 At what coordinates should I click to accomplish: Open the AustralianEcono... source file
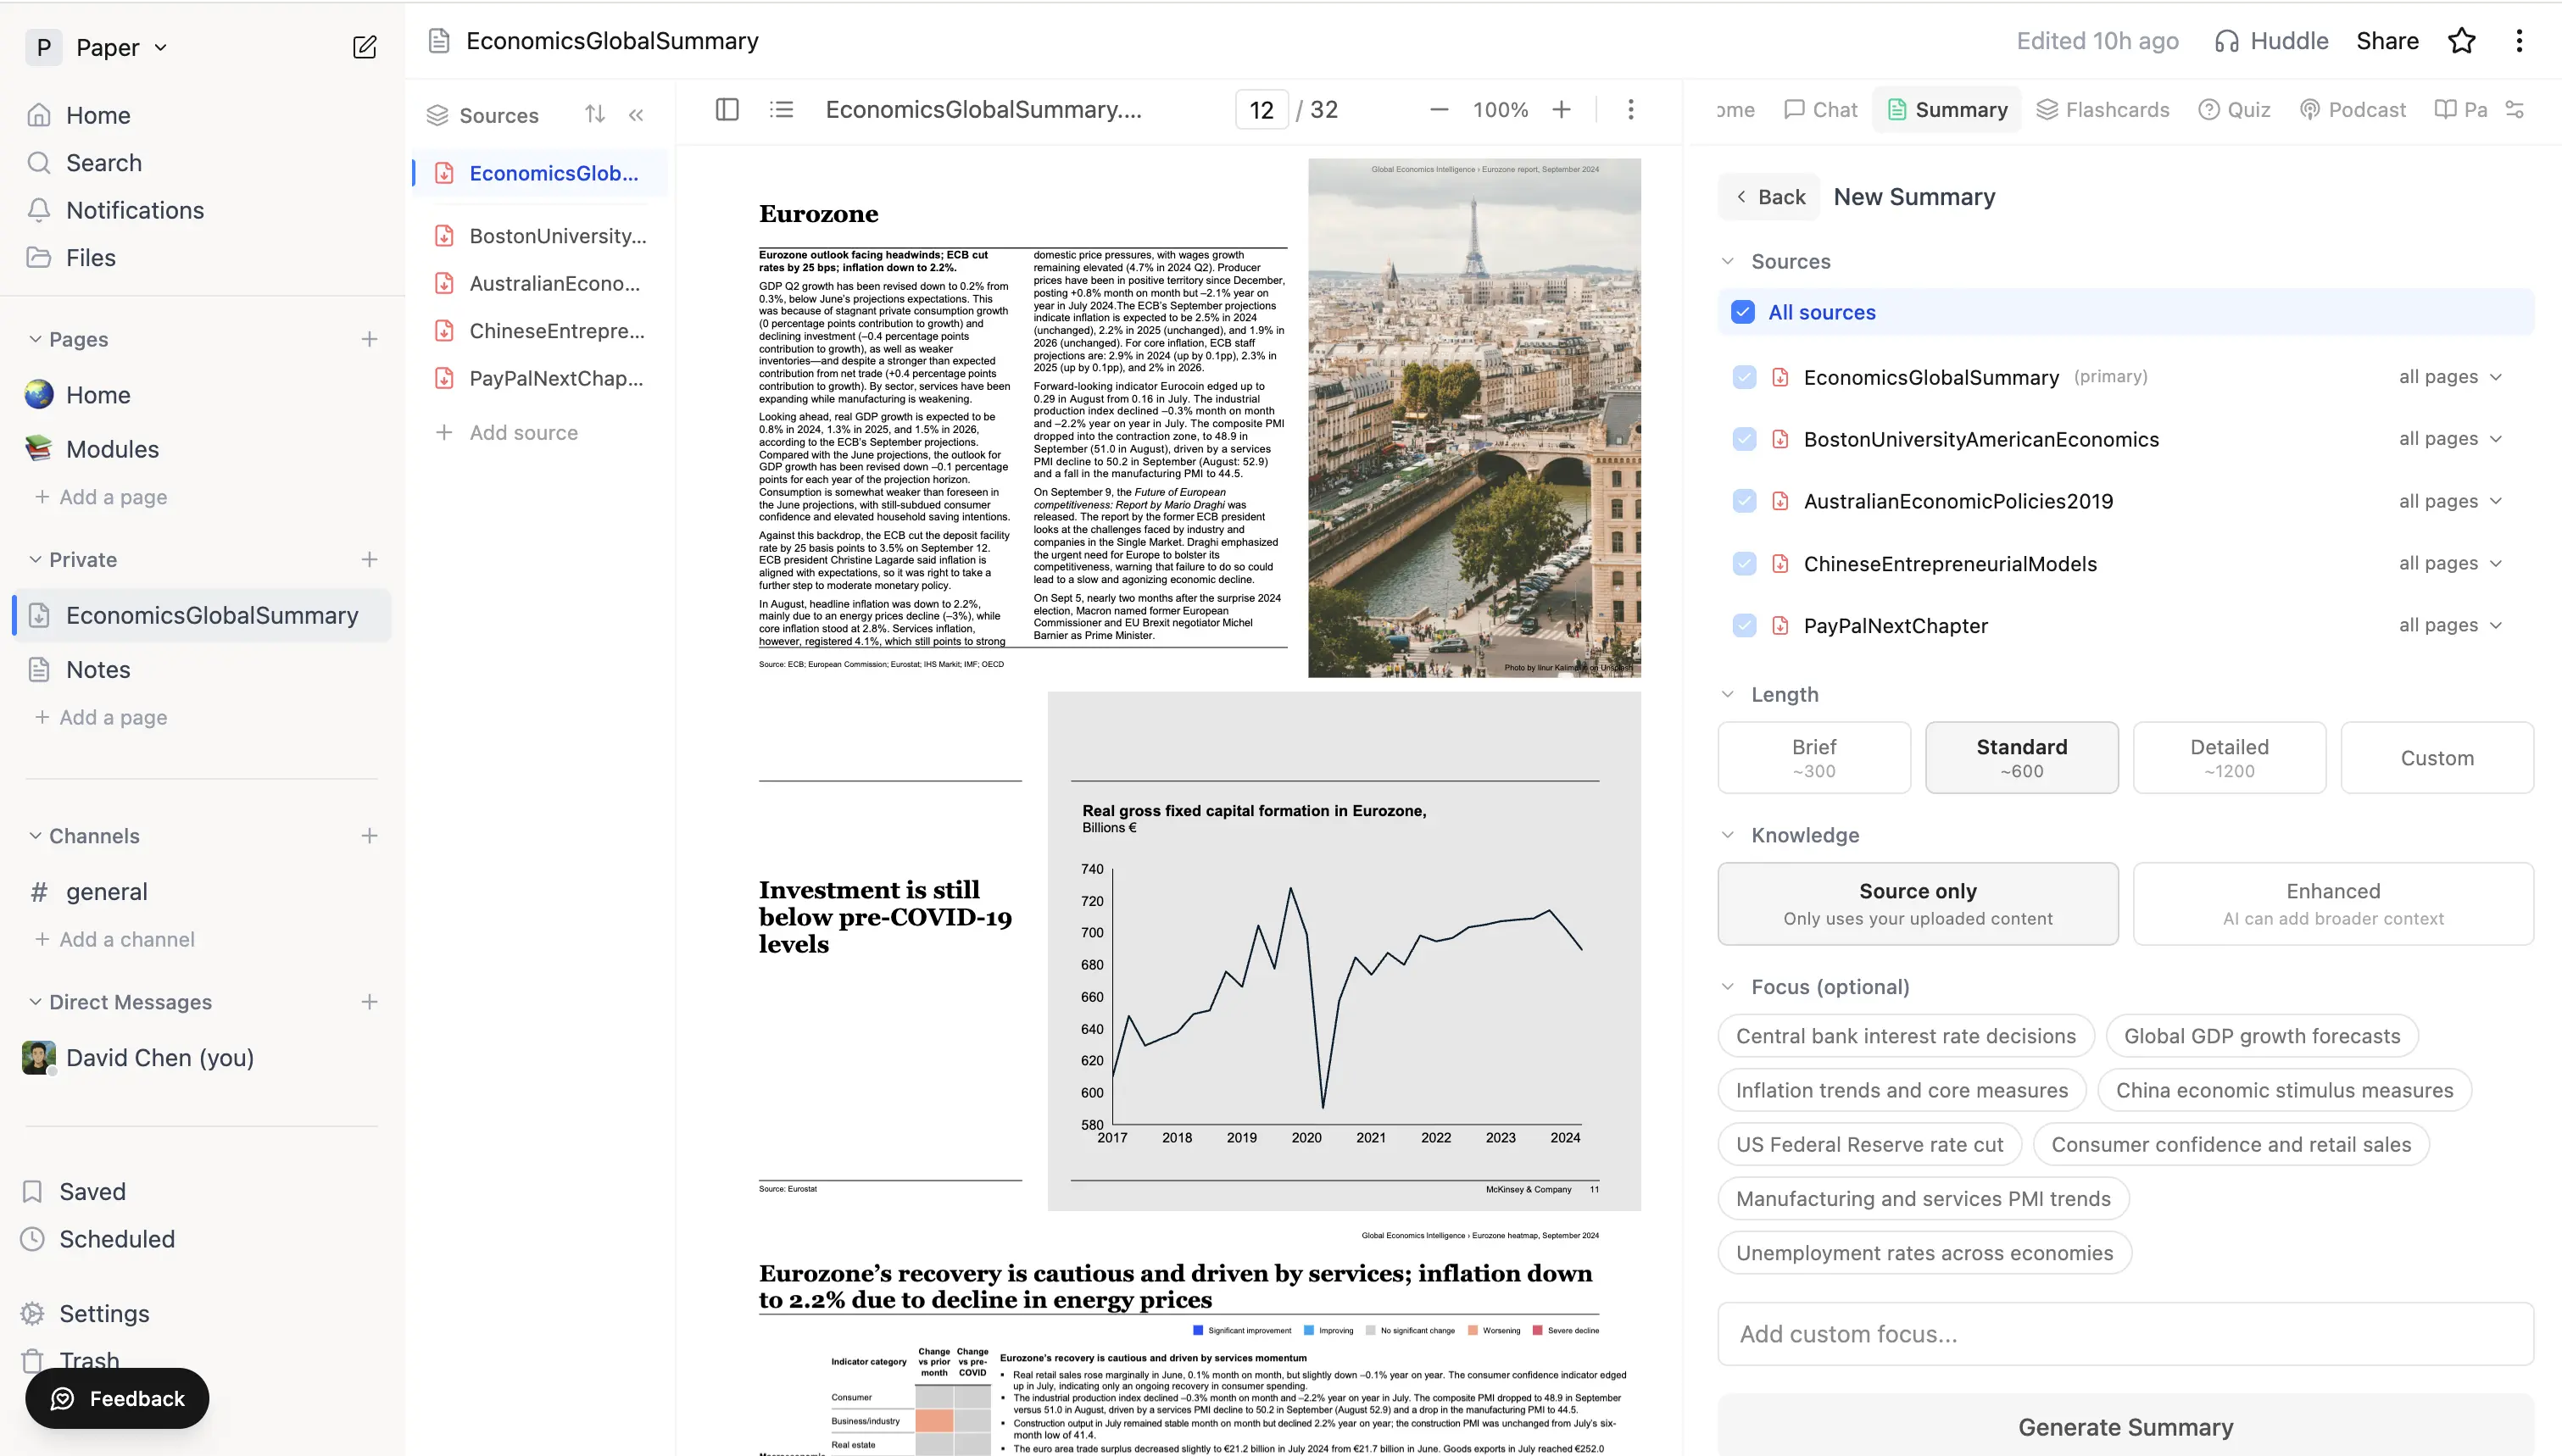541,283
